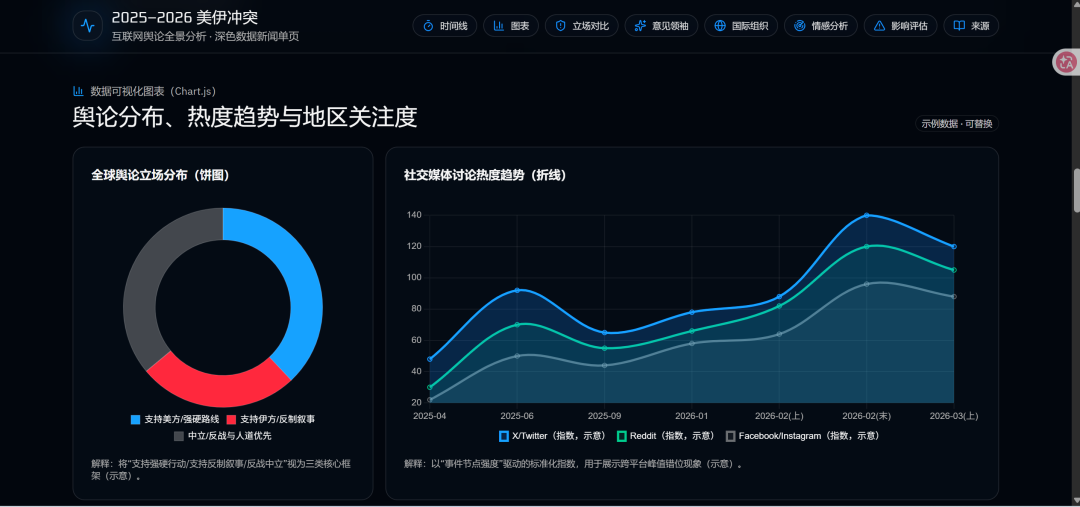Click the warning triangle icon in 影响评估
The width and height of the screenshot is (1080, 507).
879,26
